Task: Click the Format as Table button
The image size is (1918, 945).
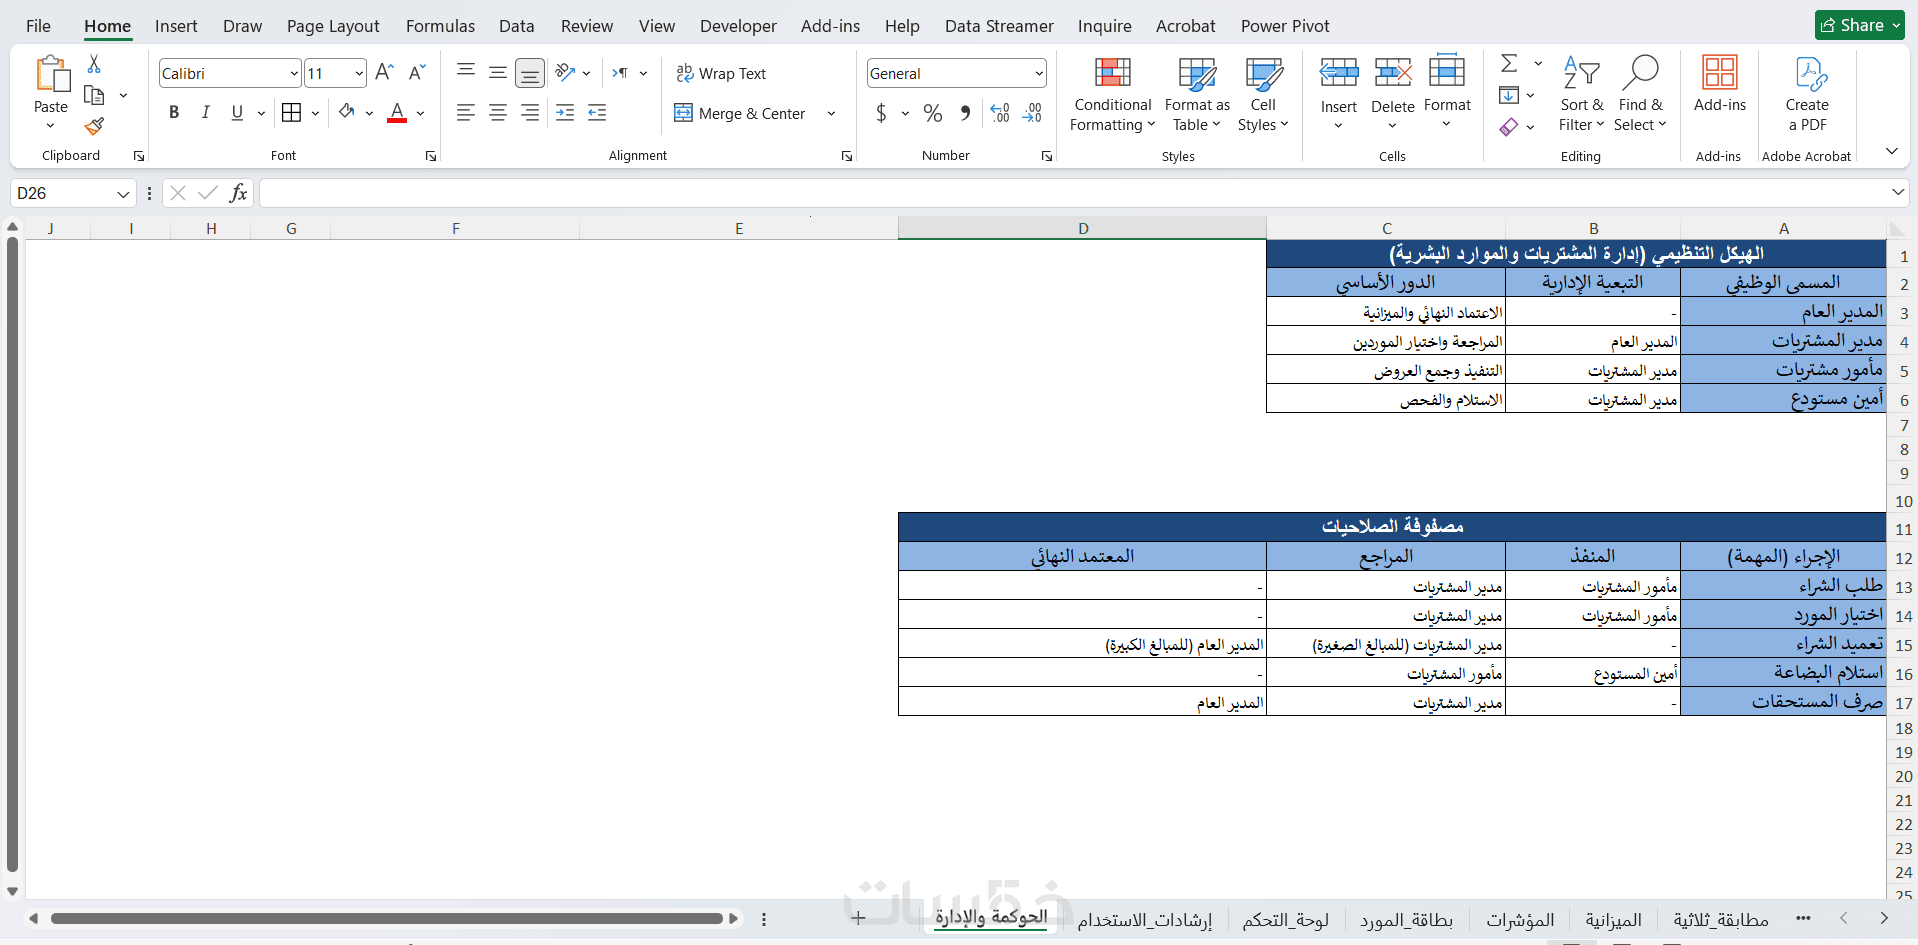Action: tap(1197, 94)
